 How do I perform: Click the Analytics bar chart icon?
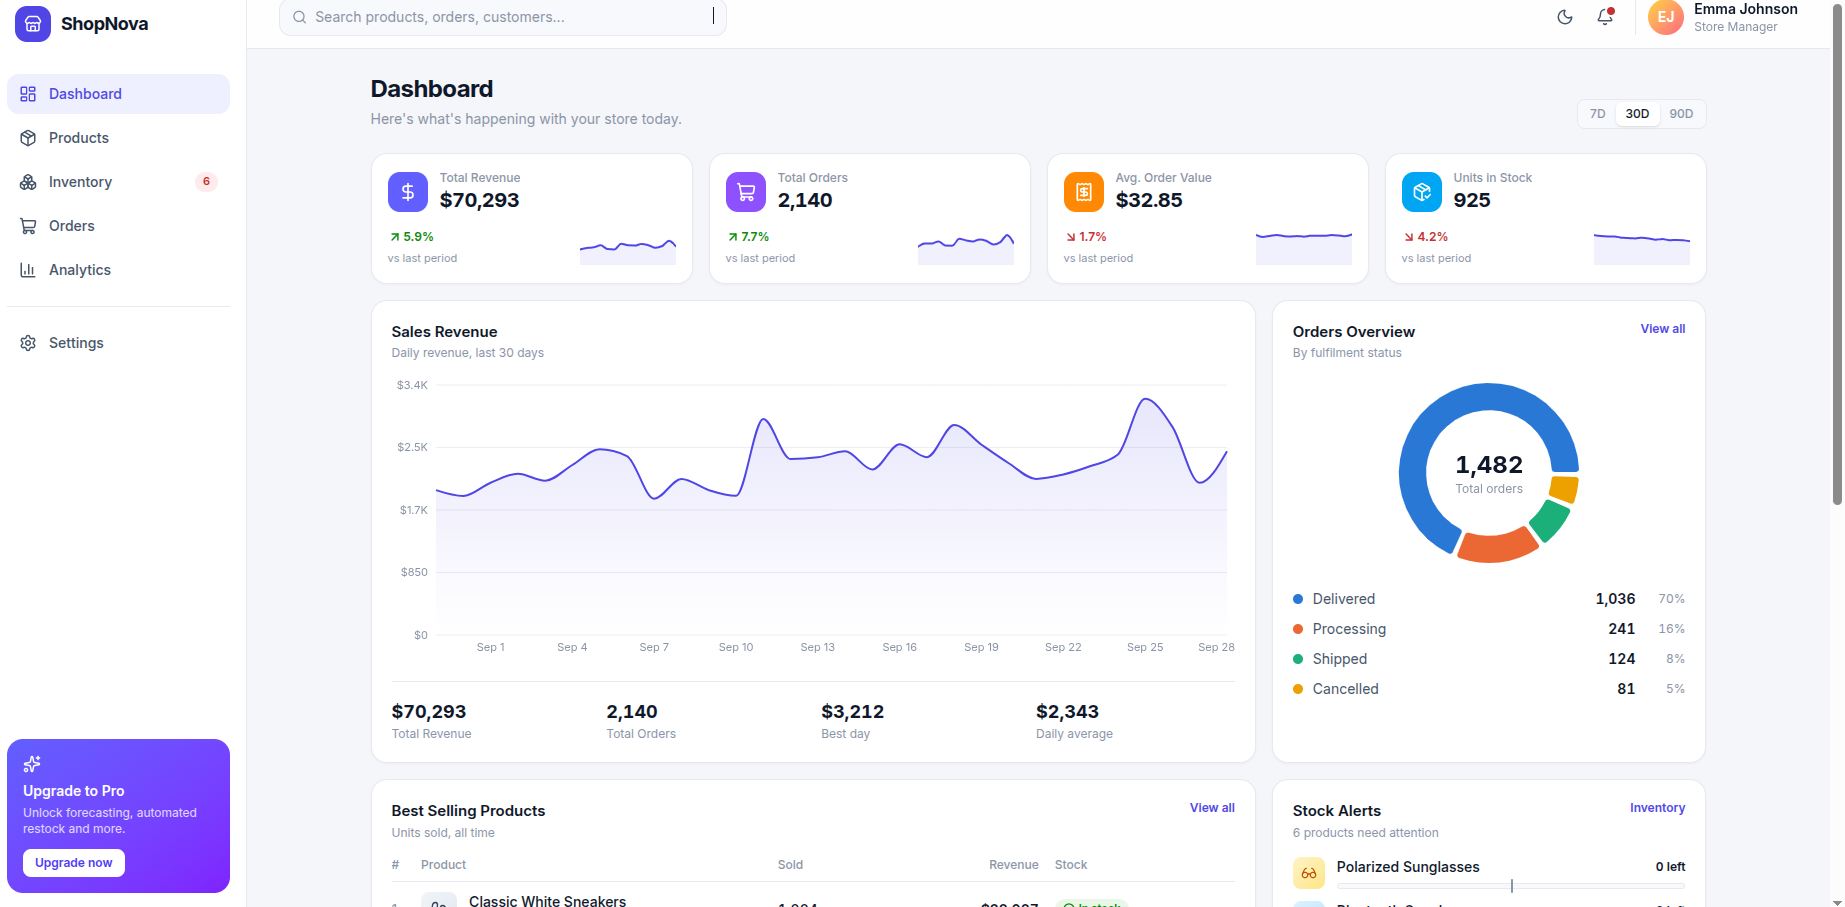pos(28,270)
